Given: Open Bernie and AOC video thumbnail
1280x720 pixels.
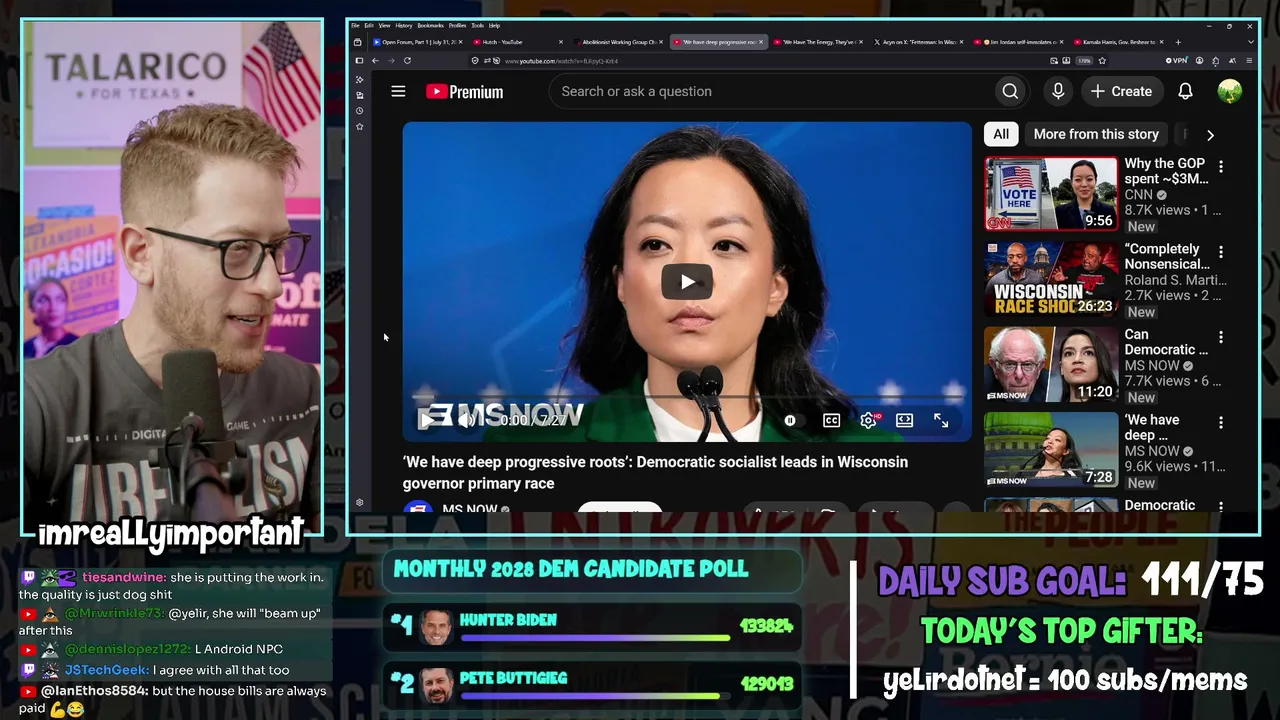Looking at the screenshot, I should pyautogui.click(x=1051, y=365).
